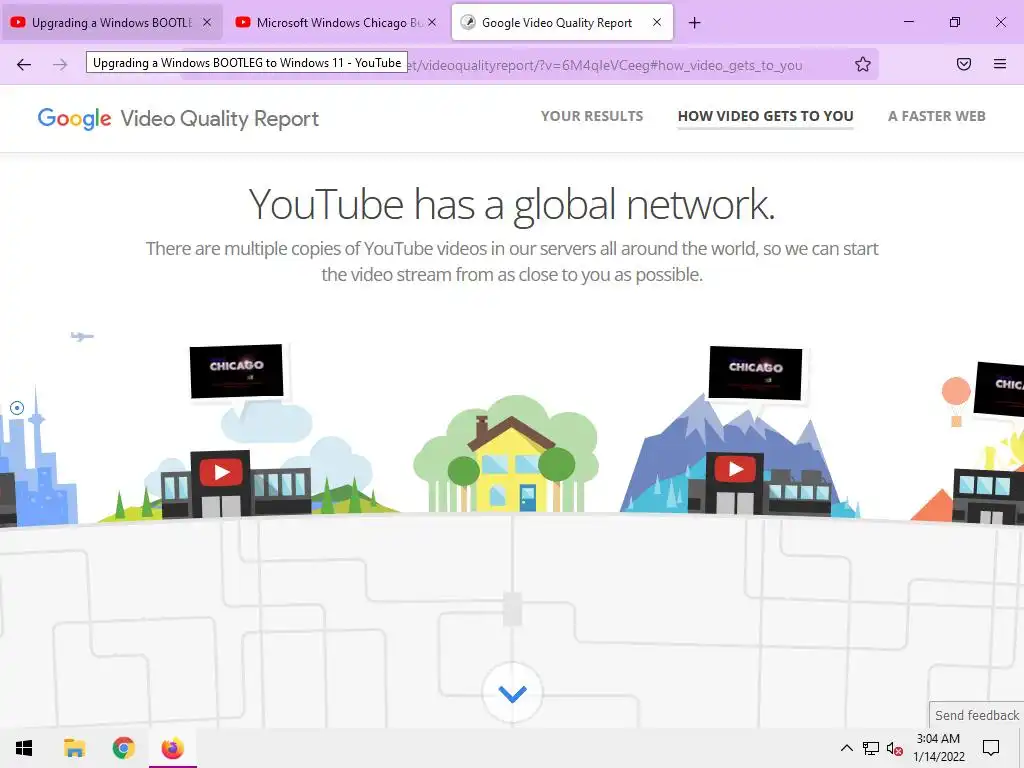The height and width of the screenshot is (768, 1024).
Task: Go back using the browser back arrow
Action: click(x=24, y=64)
